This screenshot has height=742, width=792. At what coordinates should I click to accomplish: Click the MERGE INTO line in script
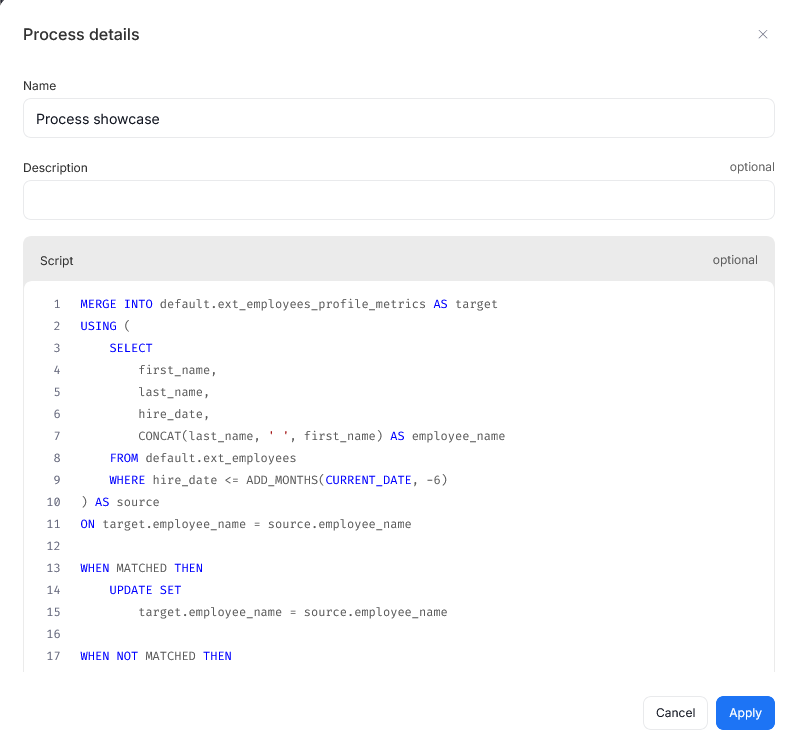coord(289,304)
